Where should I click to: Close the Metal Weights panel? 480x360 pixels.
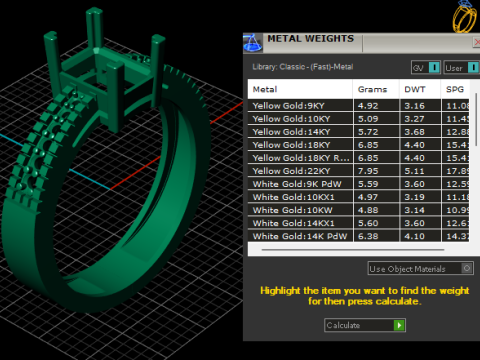(x=477, y=42)
